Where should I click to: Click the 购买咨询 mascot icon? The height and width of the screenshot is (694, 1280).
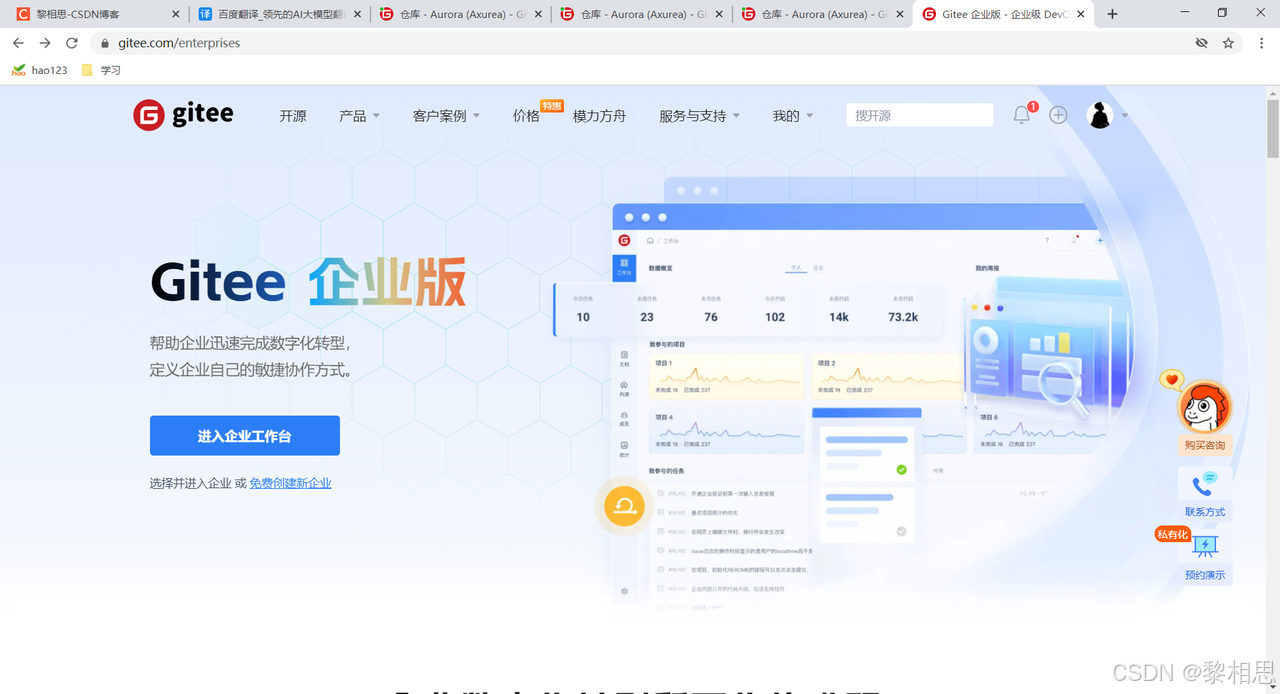(1203, 405)
